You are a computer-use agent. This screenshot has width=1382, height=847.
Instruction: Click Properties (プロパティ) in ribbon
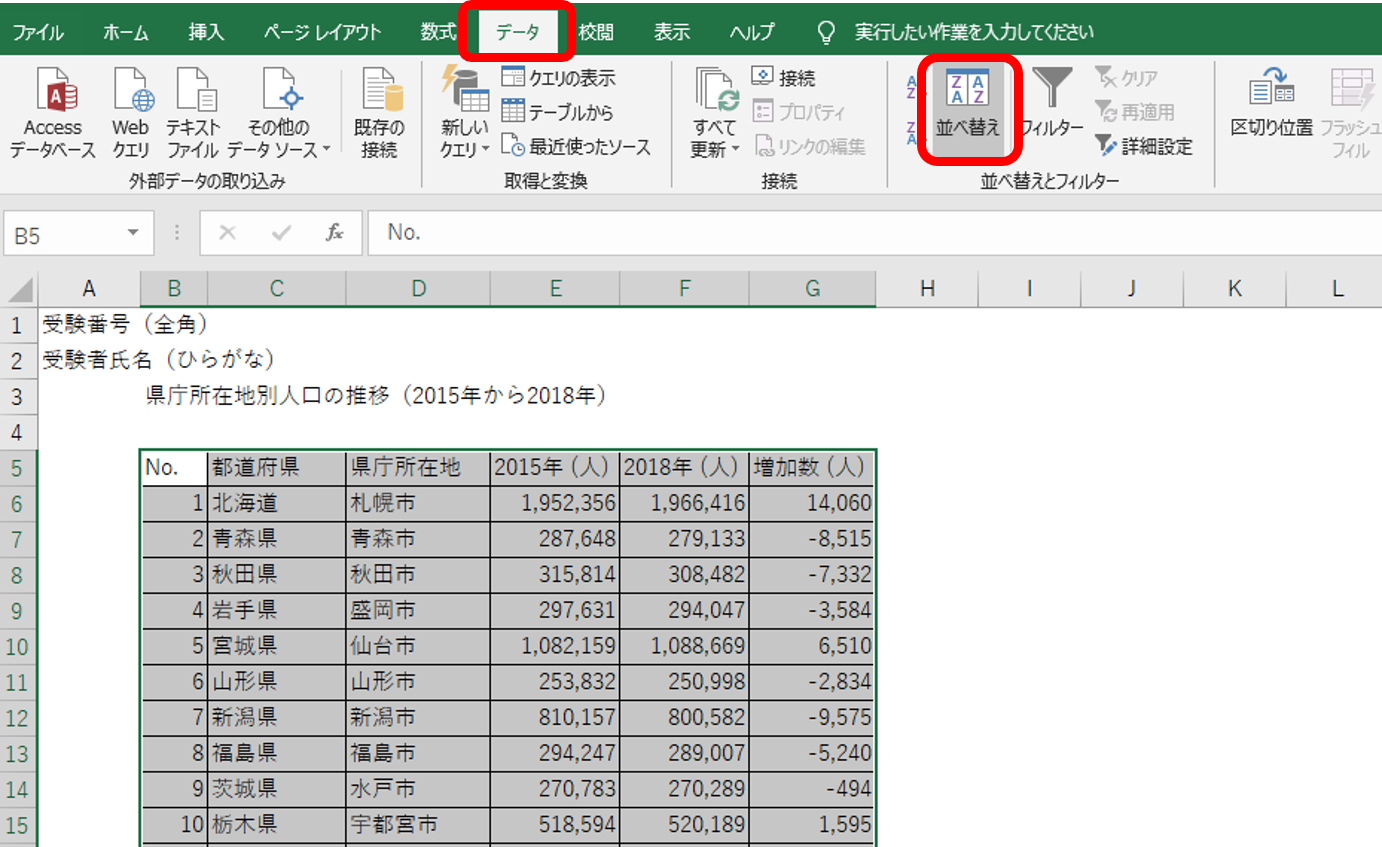(x=799, y=112)
